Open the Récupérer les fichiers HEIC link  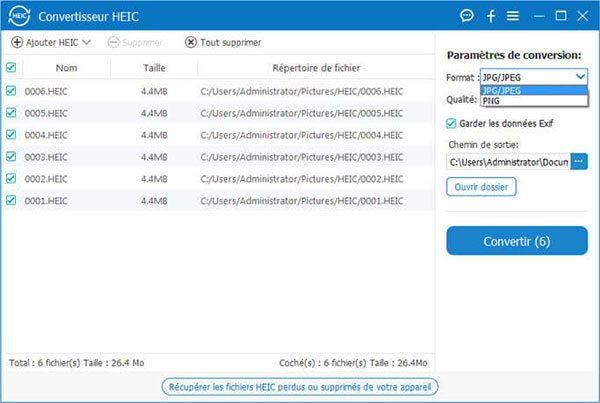coord(300,386)
